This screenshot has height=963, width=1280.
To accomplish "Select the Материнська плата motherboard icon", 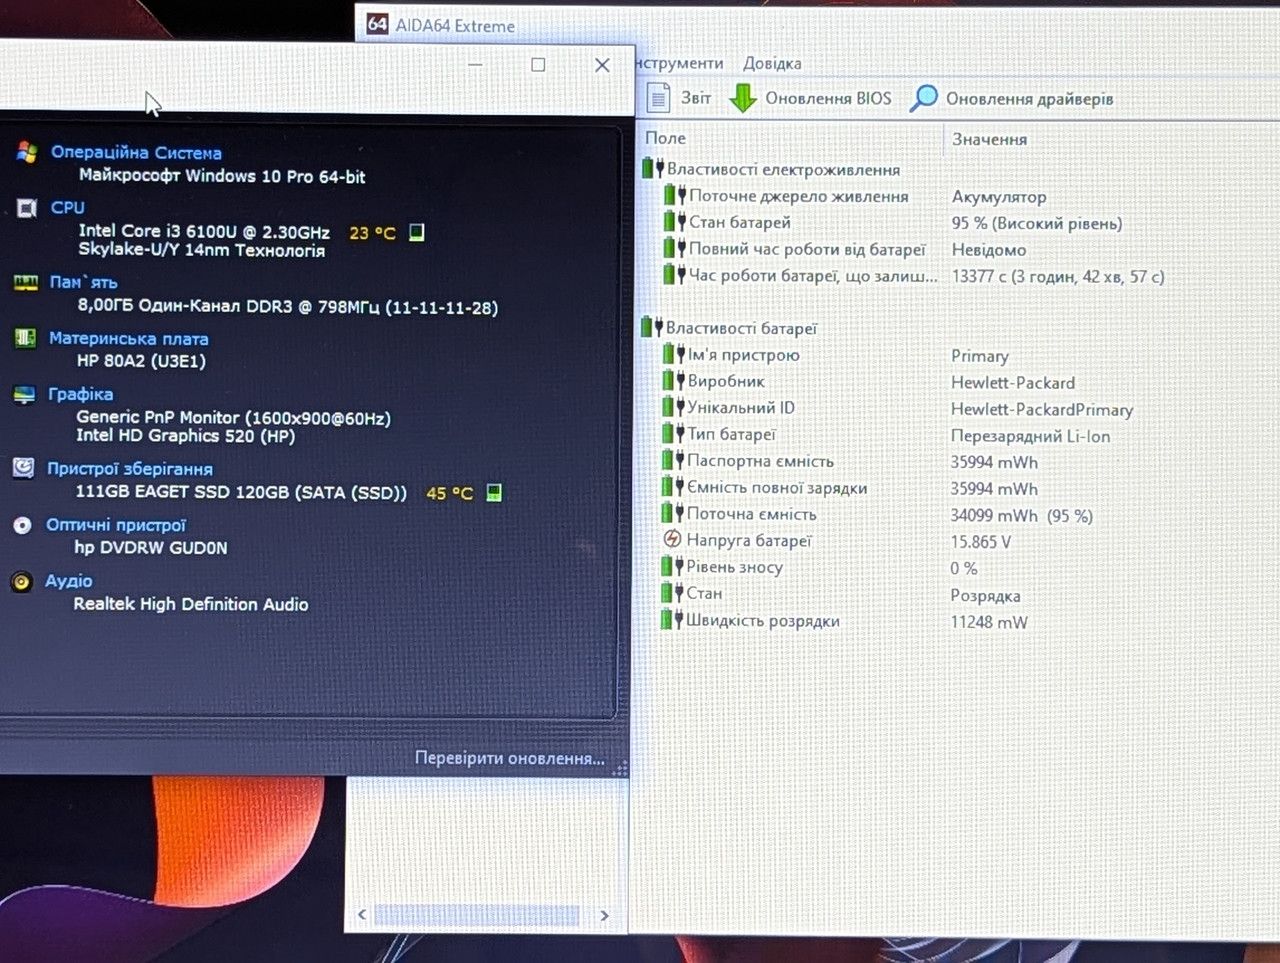I will coord(25,338).
